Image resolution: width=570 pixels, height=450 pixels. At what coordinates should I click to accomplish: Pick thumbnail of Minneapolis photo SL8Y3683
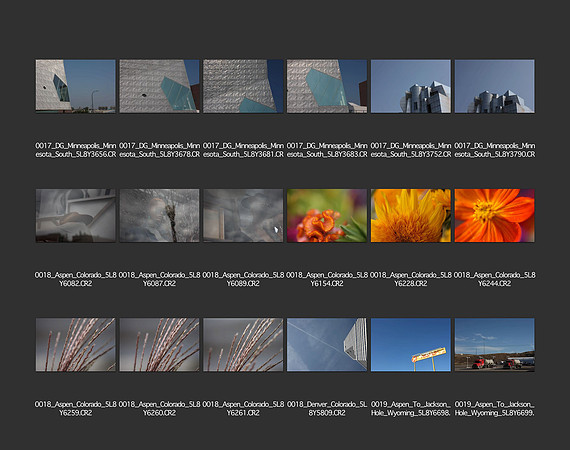pos(327,86)
